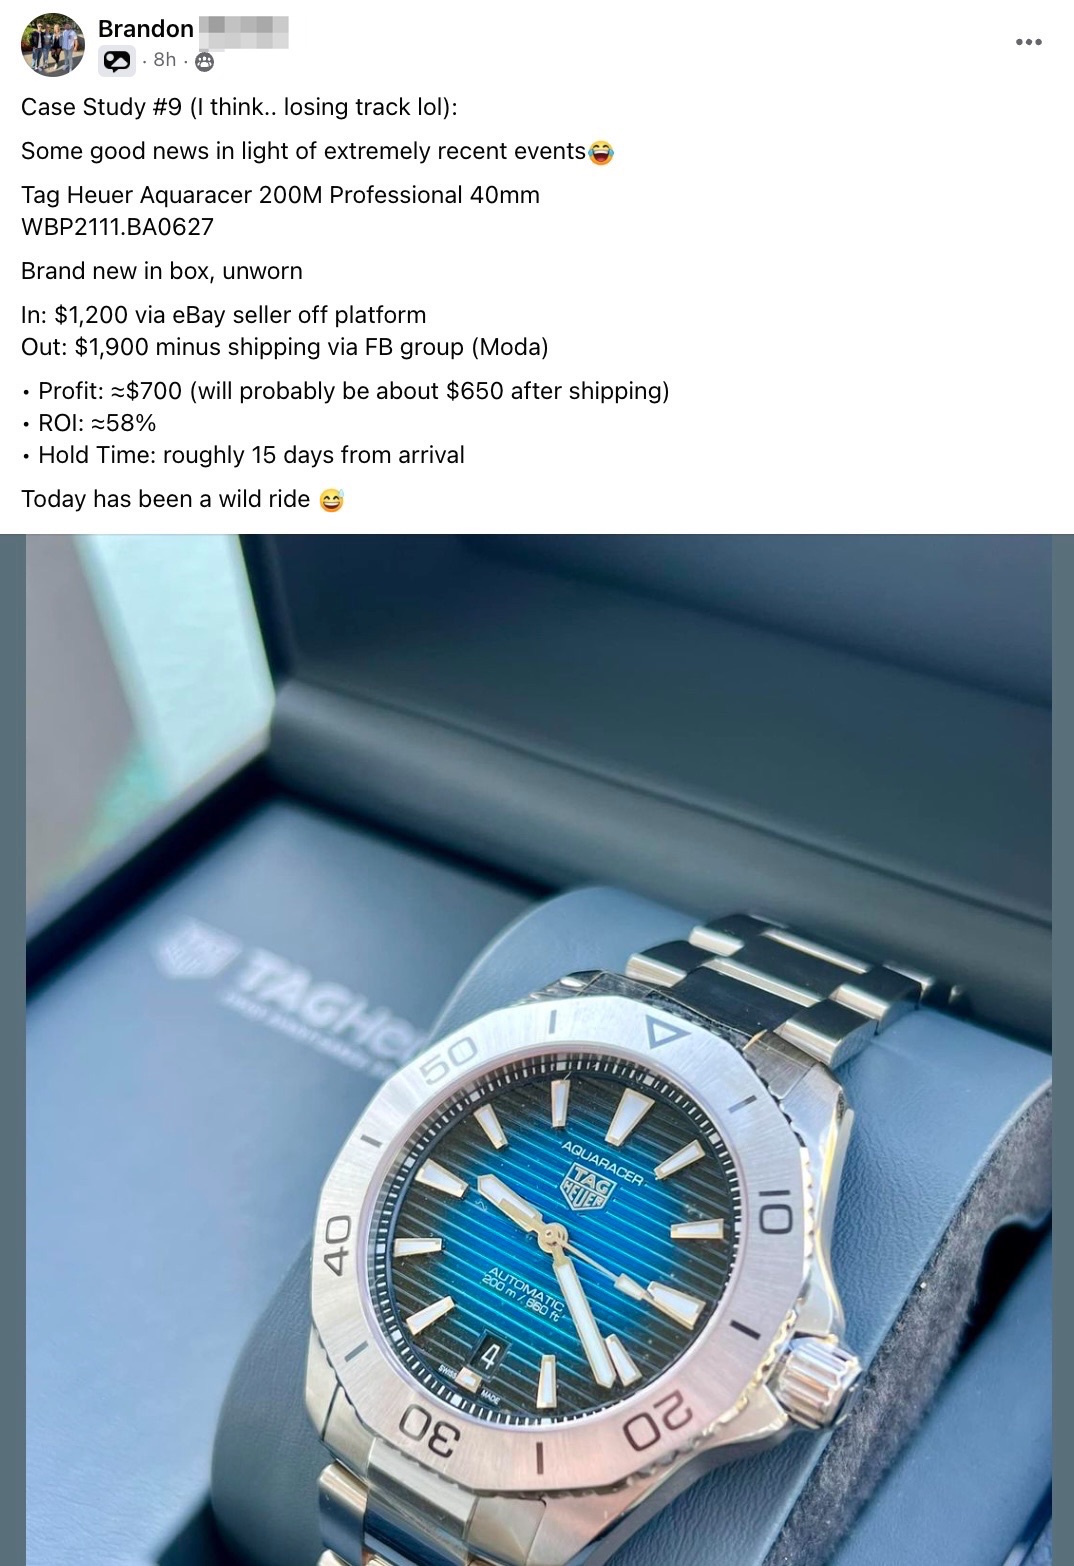Open Brandon's profile via name link

(x=146, y=29)
